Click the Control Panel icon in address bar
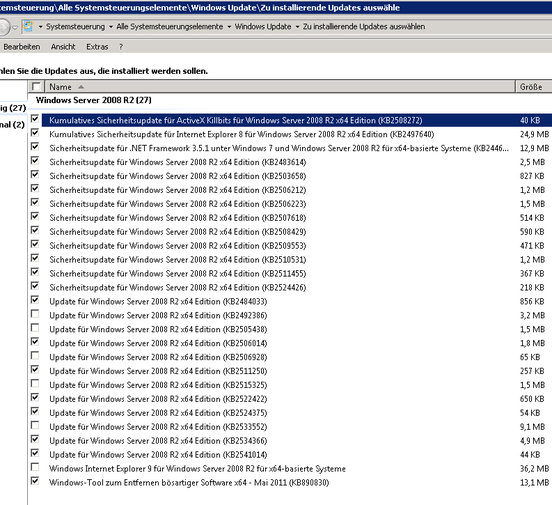The image size is (552, 505). pos(28,26)
